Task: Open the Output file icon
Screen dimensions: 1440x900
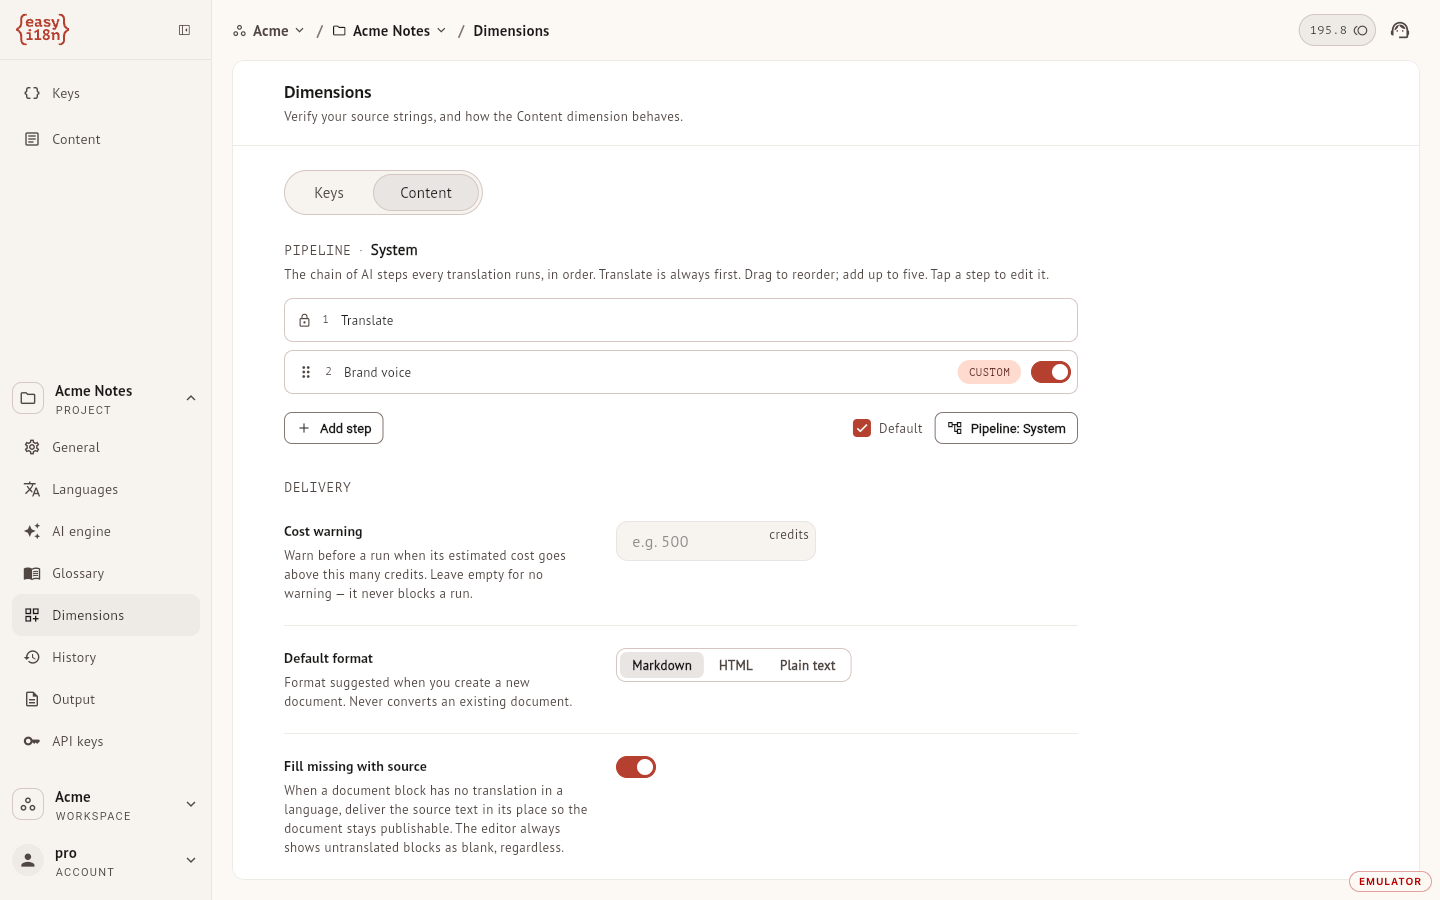Action: (32, 699)
